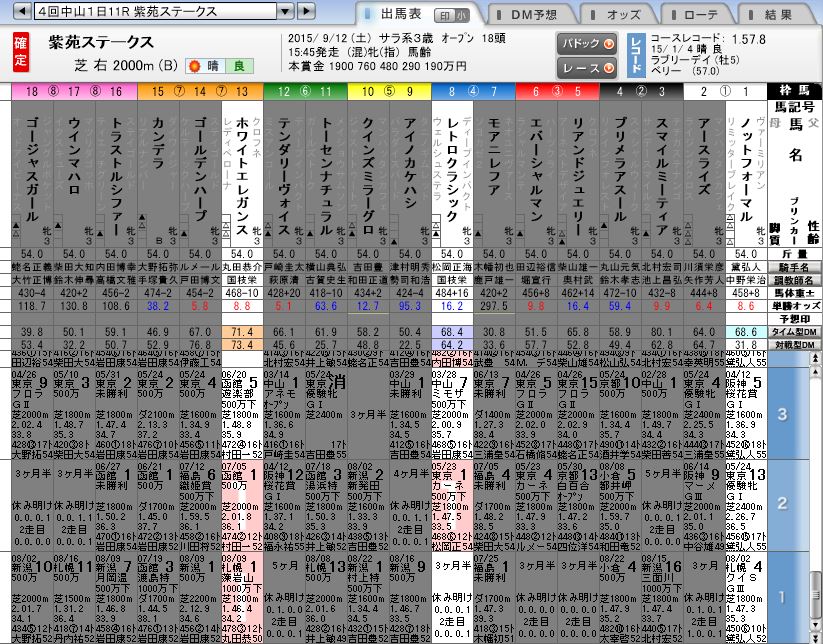Image resolution: width=823 pixels, height=644 pixels.
Task: Select horse ノットフォーマル name column
Action: coord(746,168)
